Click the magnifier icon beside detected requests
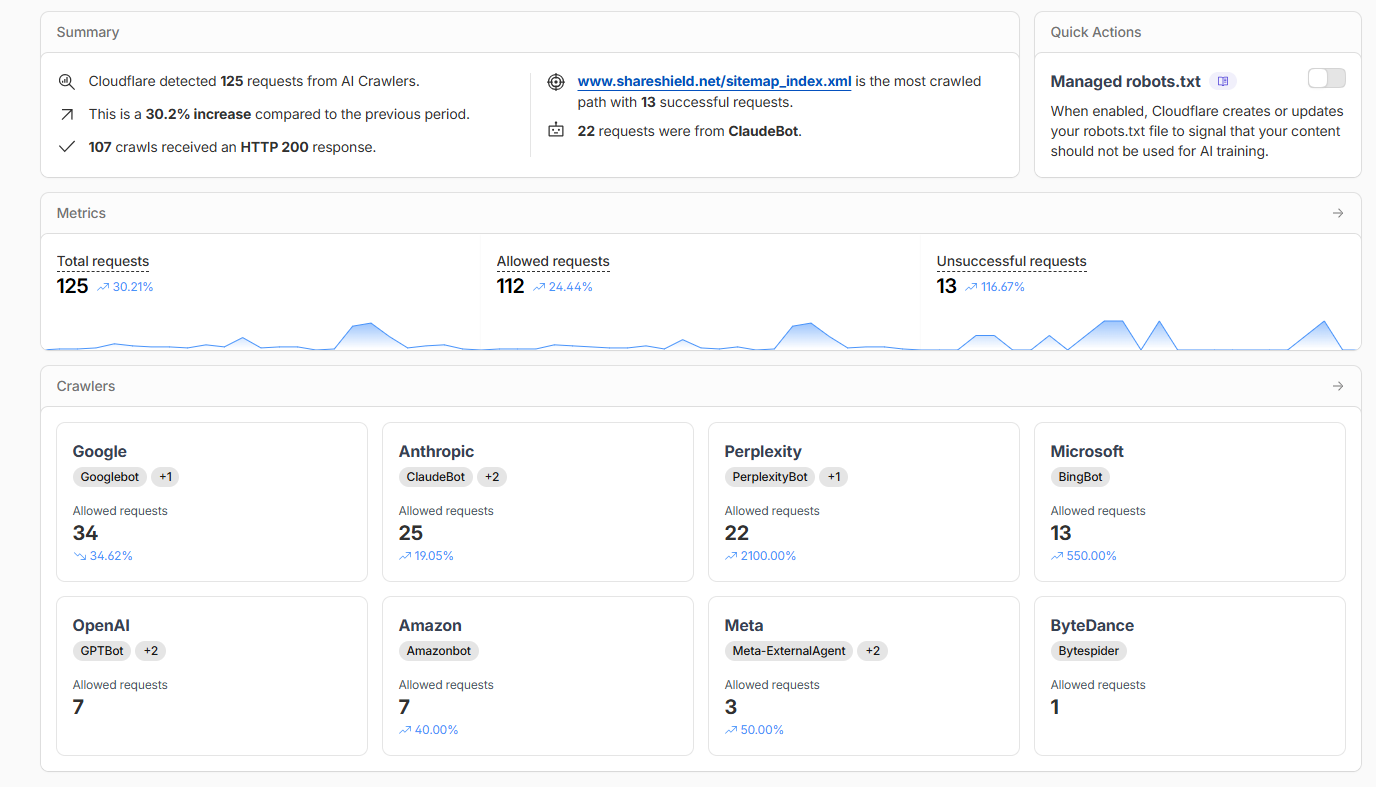1376x787 pixels. [x=67, y=82]
